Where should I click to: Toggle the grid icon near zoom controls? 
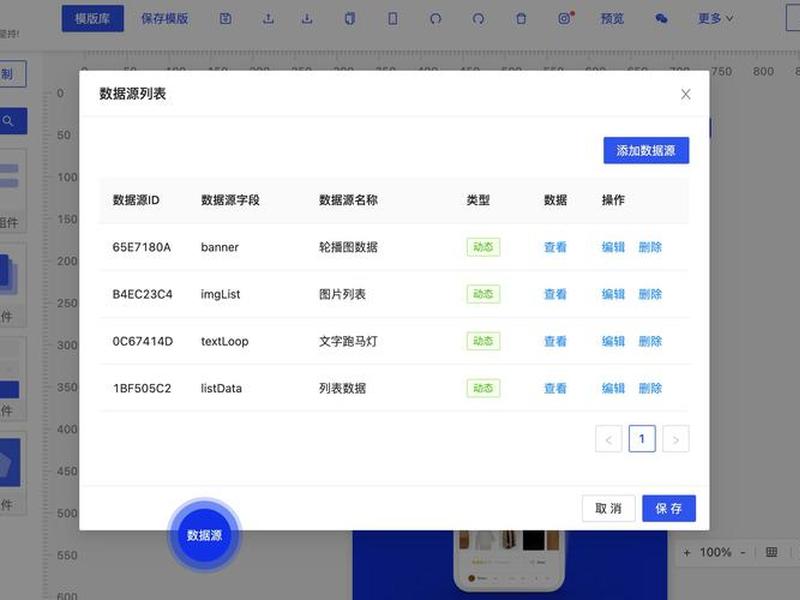pyautogui.click(x=771, y=552)
